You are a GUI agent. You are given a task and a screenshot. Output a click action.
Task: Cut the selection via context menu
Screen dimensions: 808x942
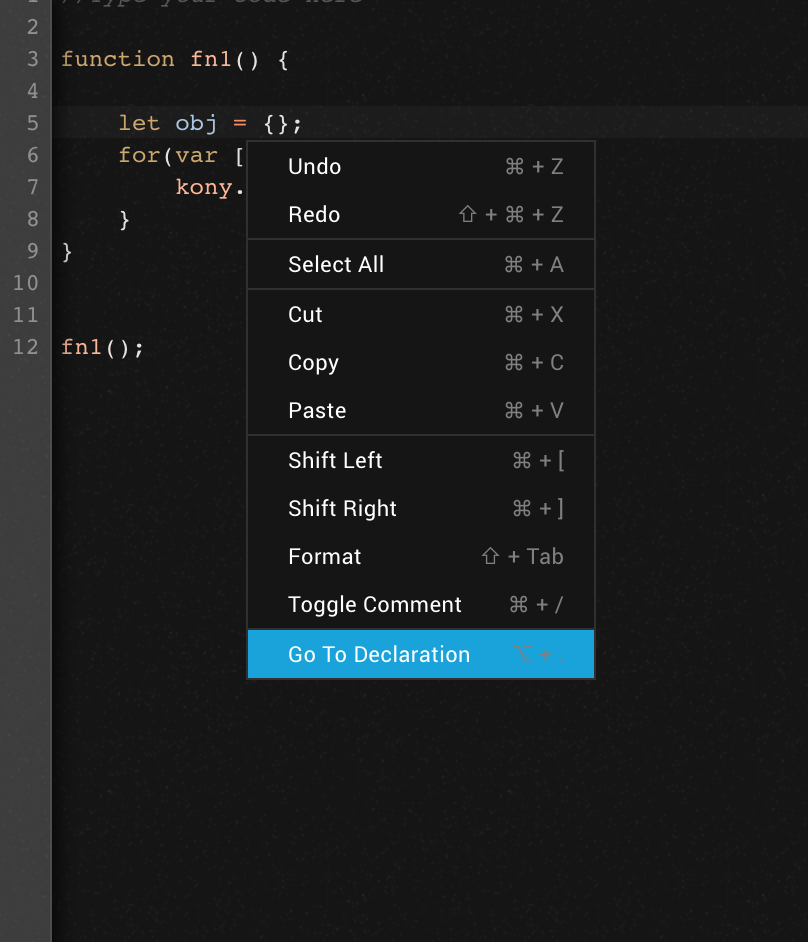click(x=304, y=314)
